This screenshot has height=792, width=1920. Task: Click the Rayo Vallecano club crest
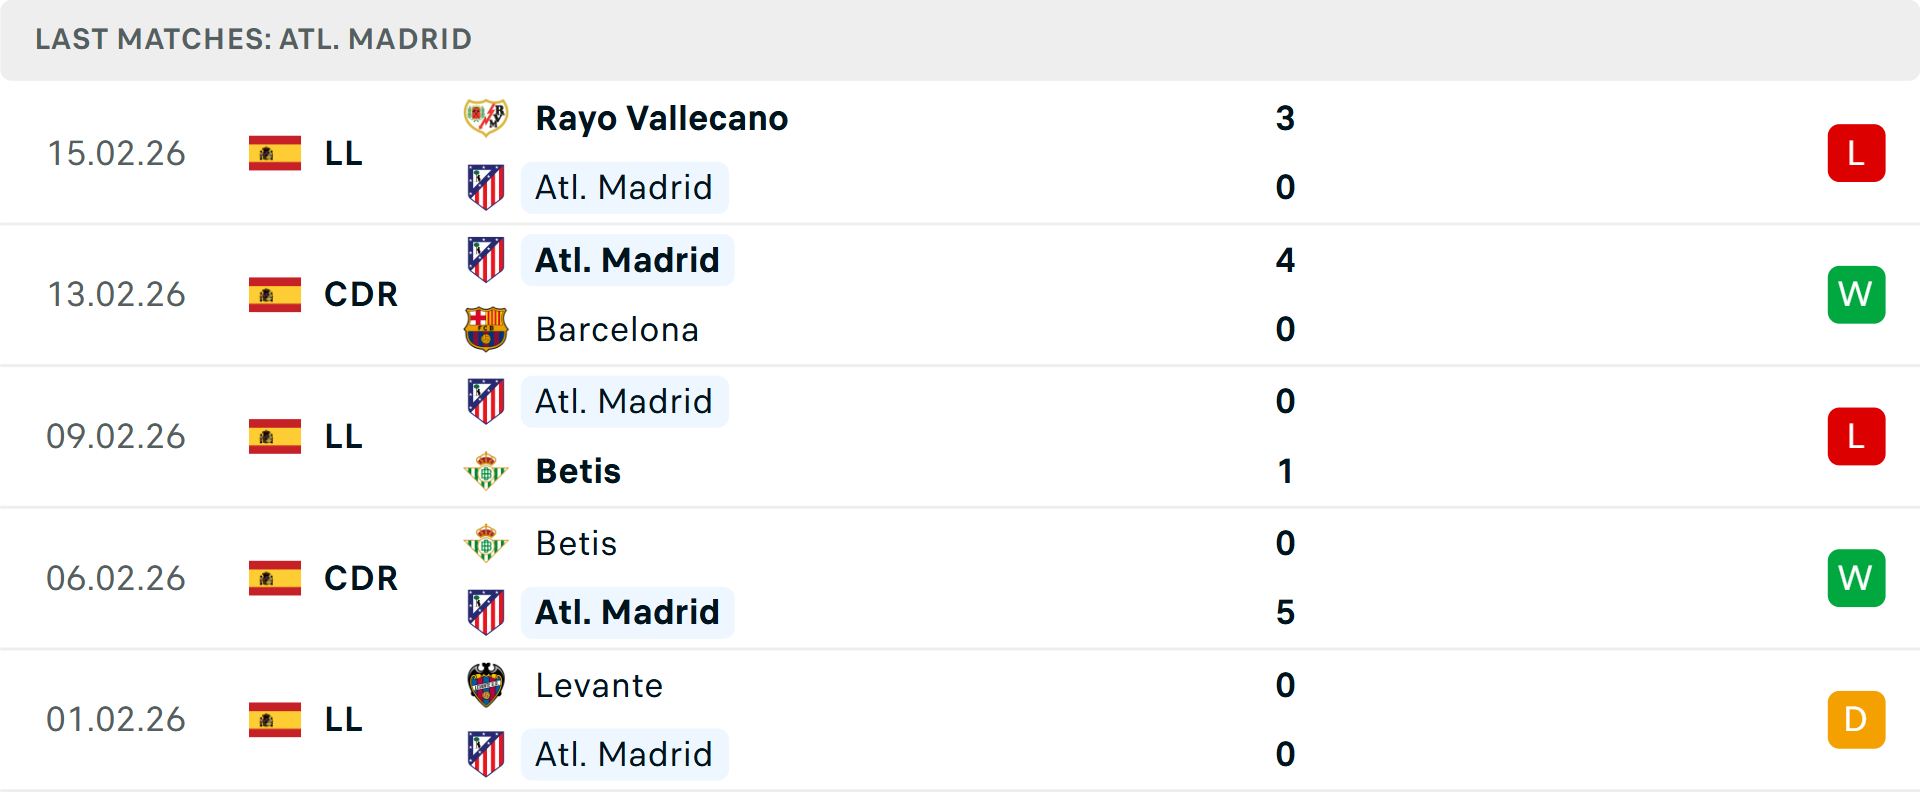[x=487, y=117]
